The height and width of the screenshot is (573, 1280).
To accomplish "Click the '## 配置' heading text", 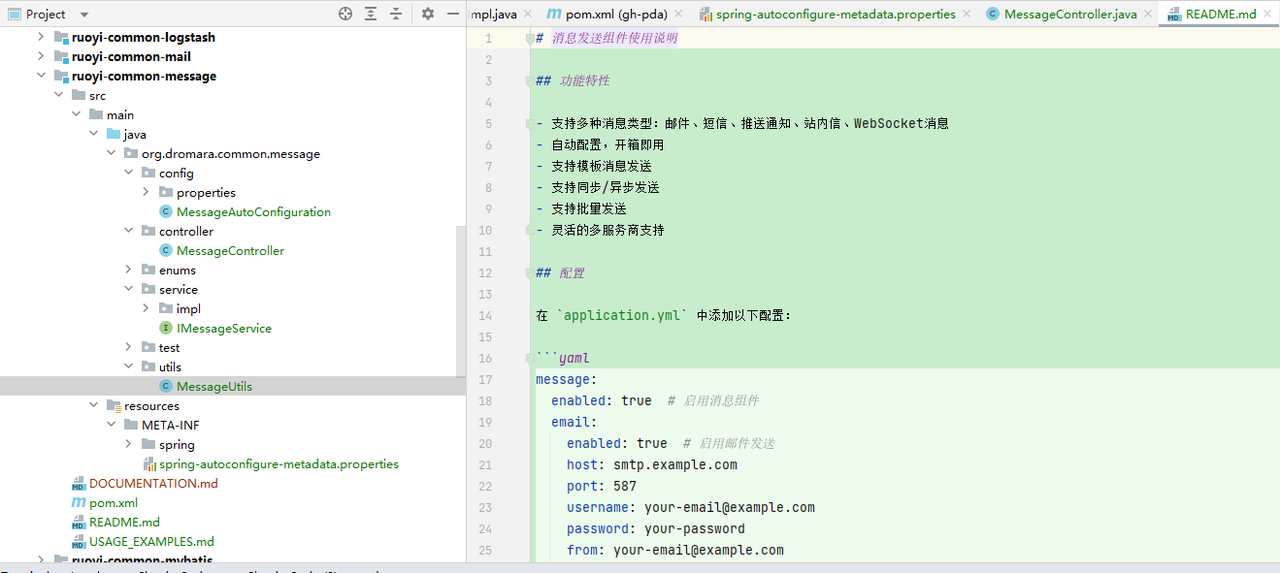I will 560,273.
